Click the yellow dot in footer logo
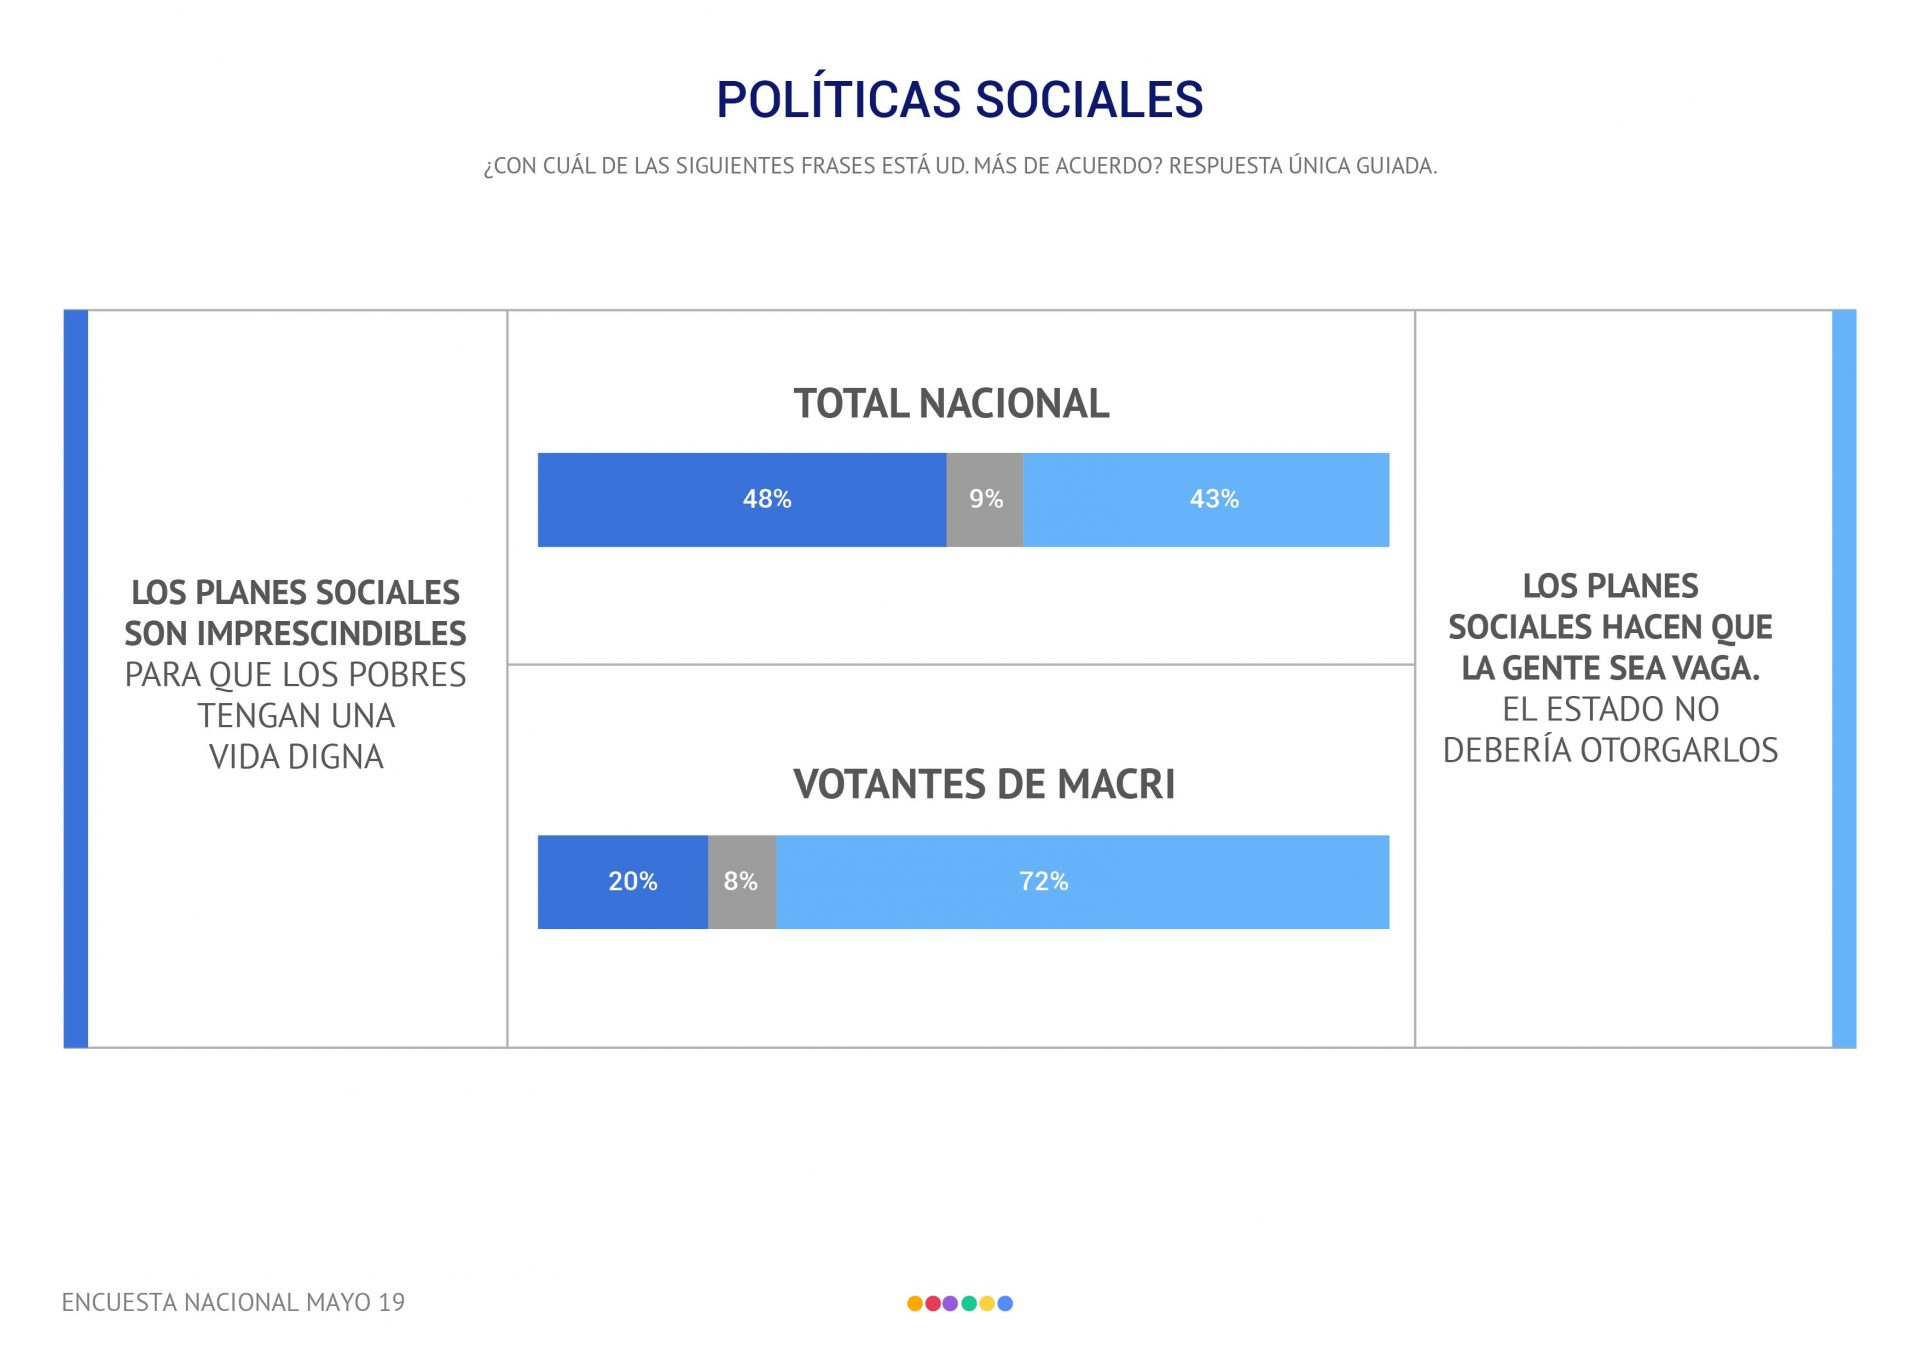 987,1303
